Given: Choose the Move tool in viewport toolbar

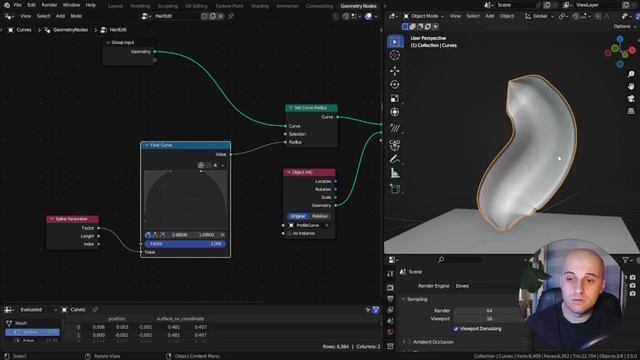Looking at the screenshot, I should pos(395,71).
